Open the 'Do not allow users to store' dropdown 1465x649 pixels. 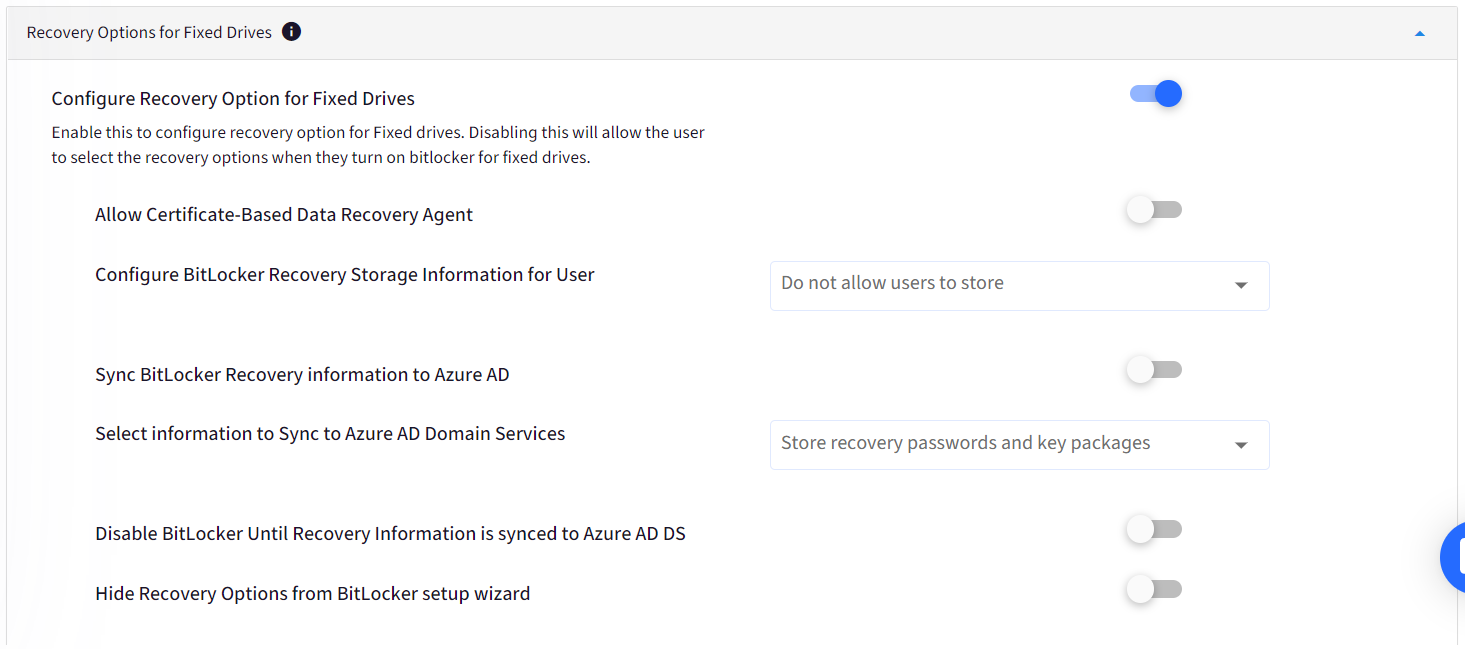click(x=1019, y=285)
